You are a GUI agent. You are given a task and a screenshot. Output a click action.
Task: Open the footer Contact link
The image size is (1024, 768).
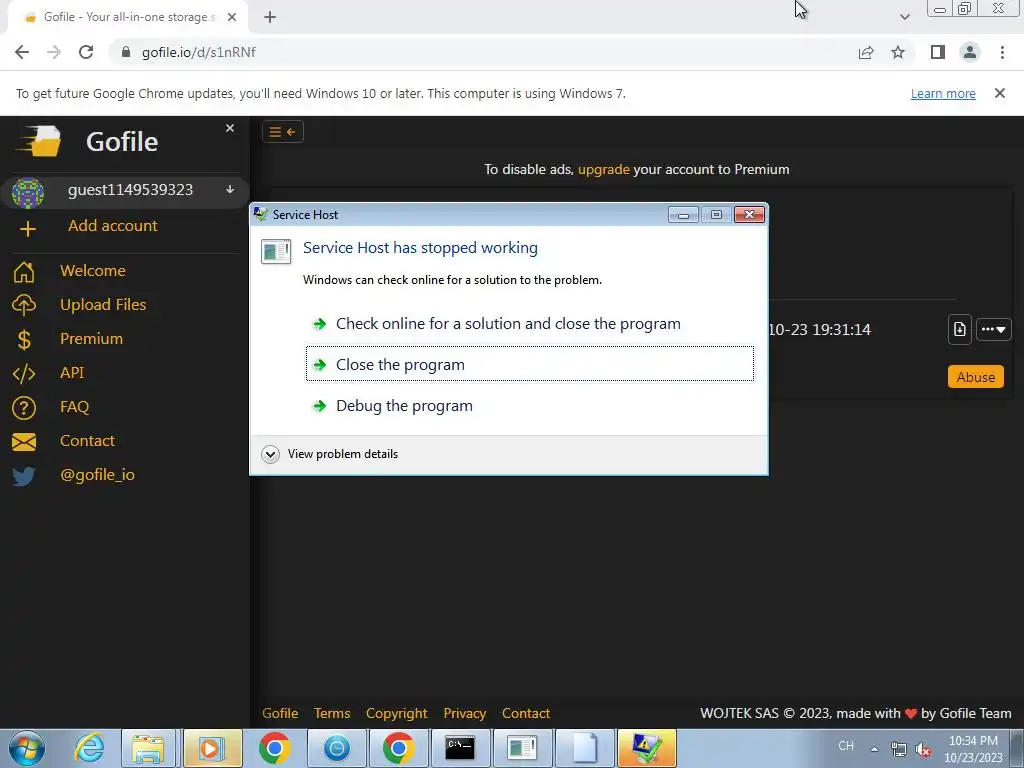[x=526, y=713]
